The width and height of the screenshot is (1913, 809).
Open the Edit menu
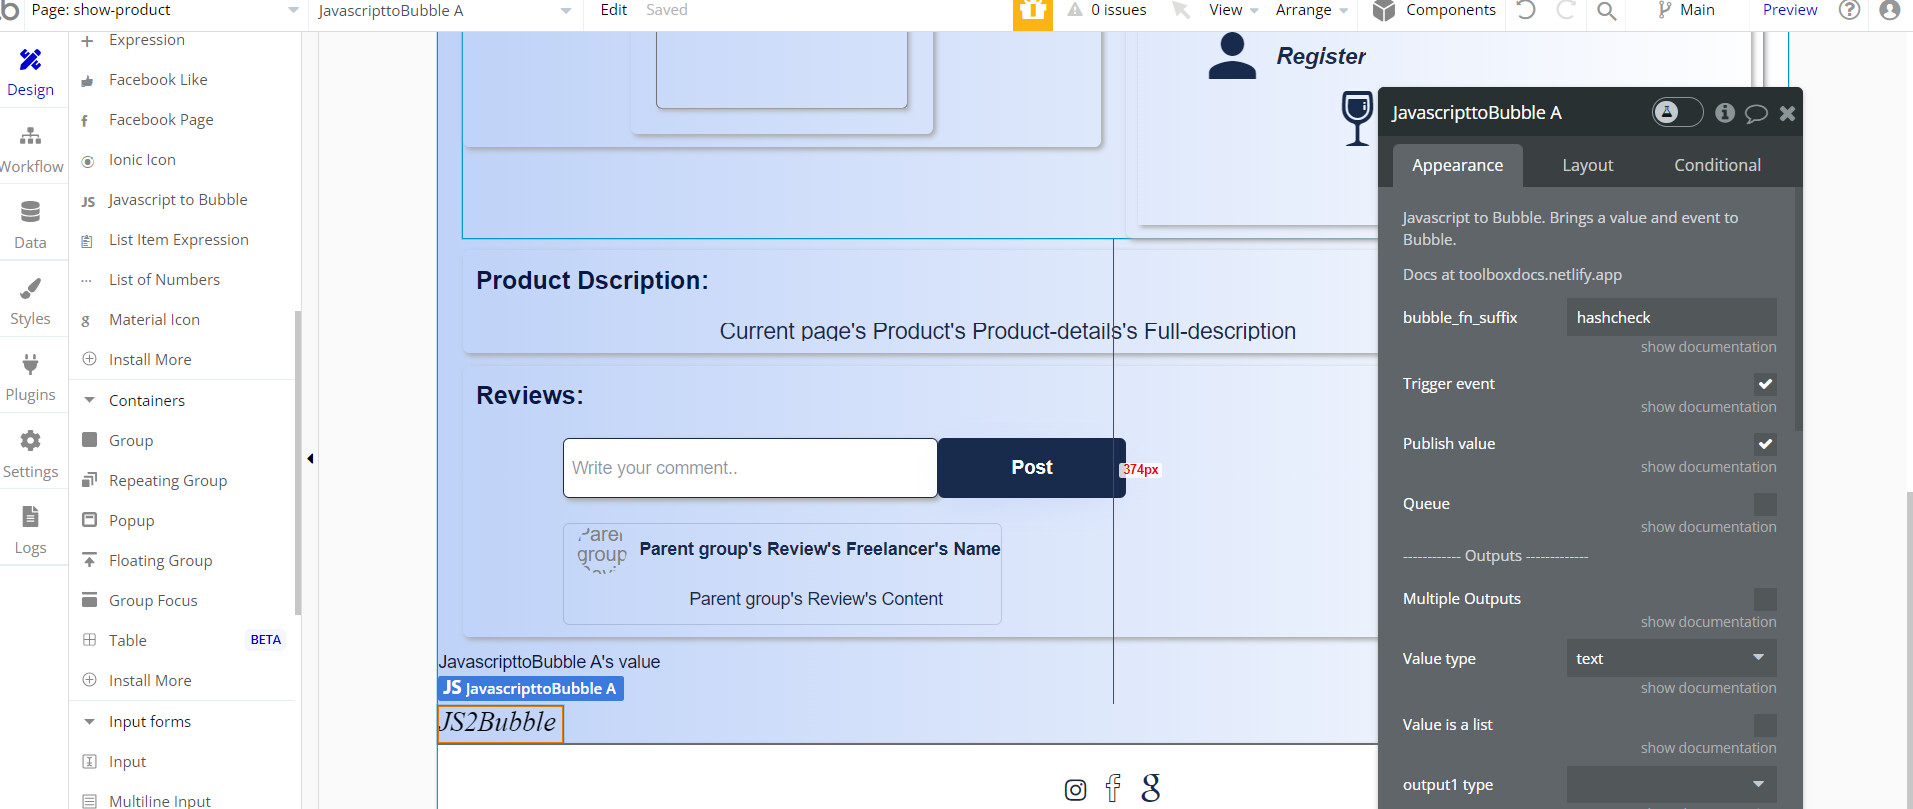[613, 10]
